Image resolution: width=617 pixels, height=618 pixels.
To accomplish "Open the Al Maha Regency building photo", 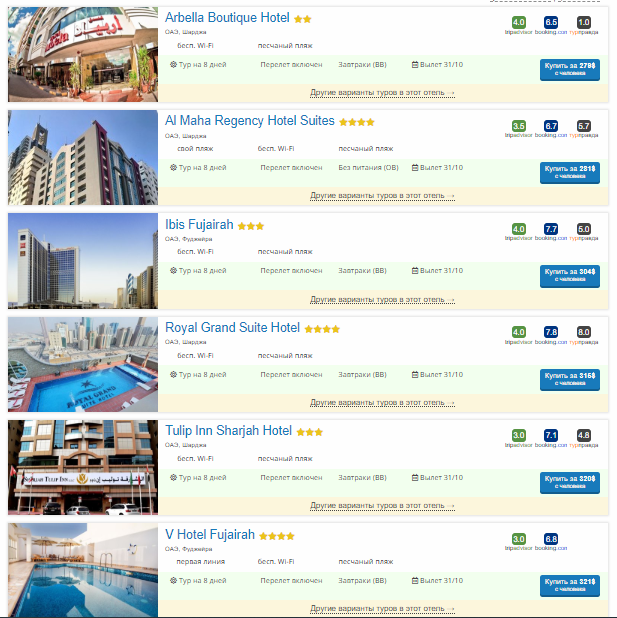I will 83,158.
